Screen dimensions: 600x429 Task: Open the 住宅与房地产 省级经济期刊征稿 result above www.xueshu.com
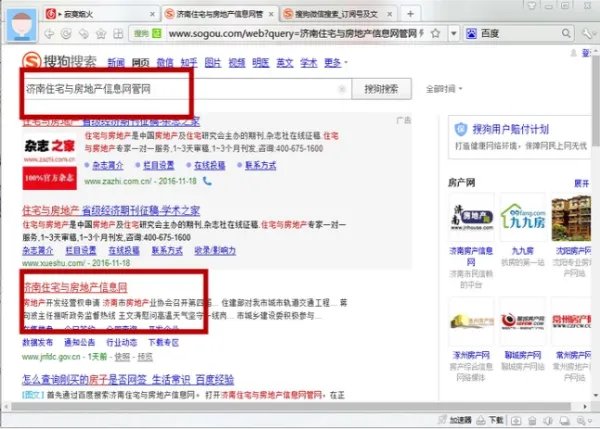(x=111, y=210)
